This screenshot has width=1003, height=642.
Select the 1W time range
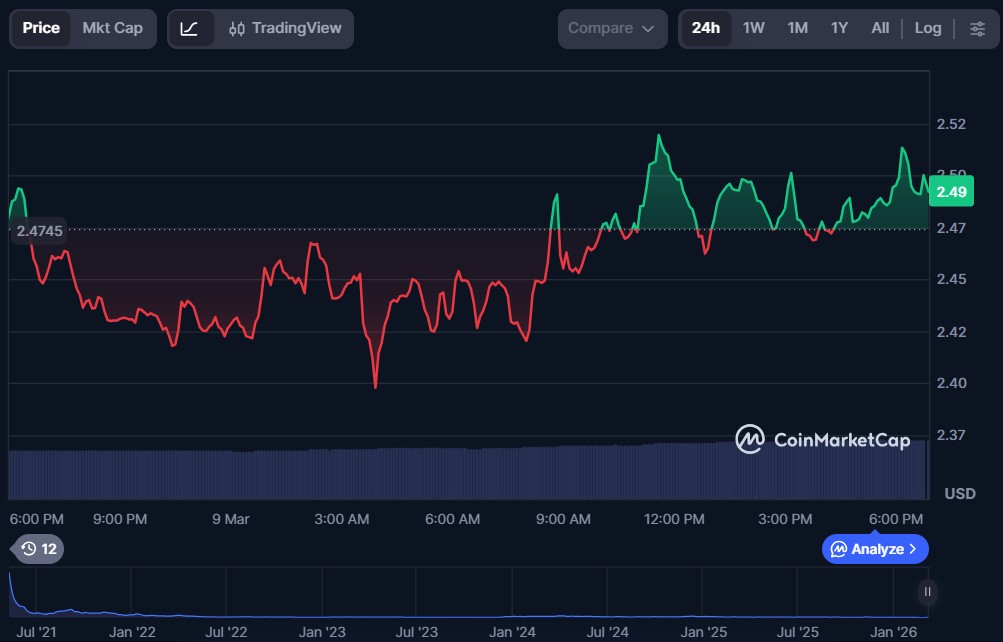click(753, 28)
